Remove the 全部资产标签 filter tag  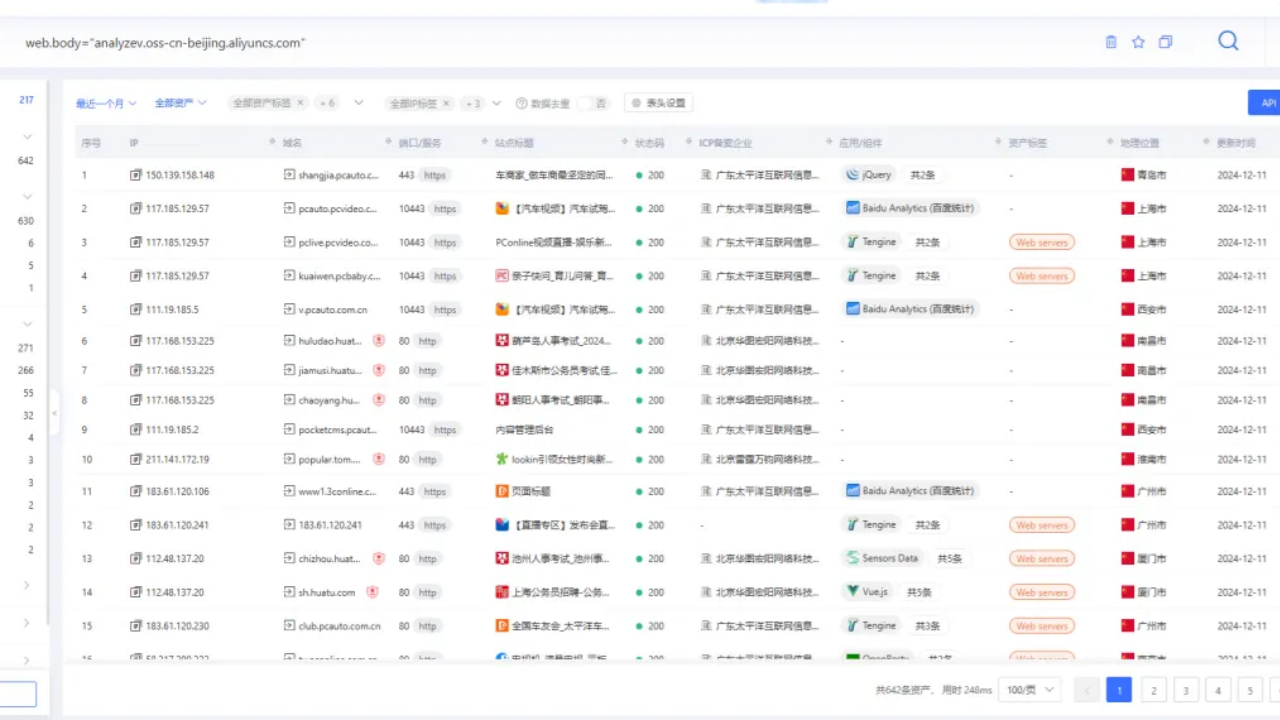point(300,103)
